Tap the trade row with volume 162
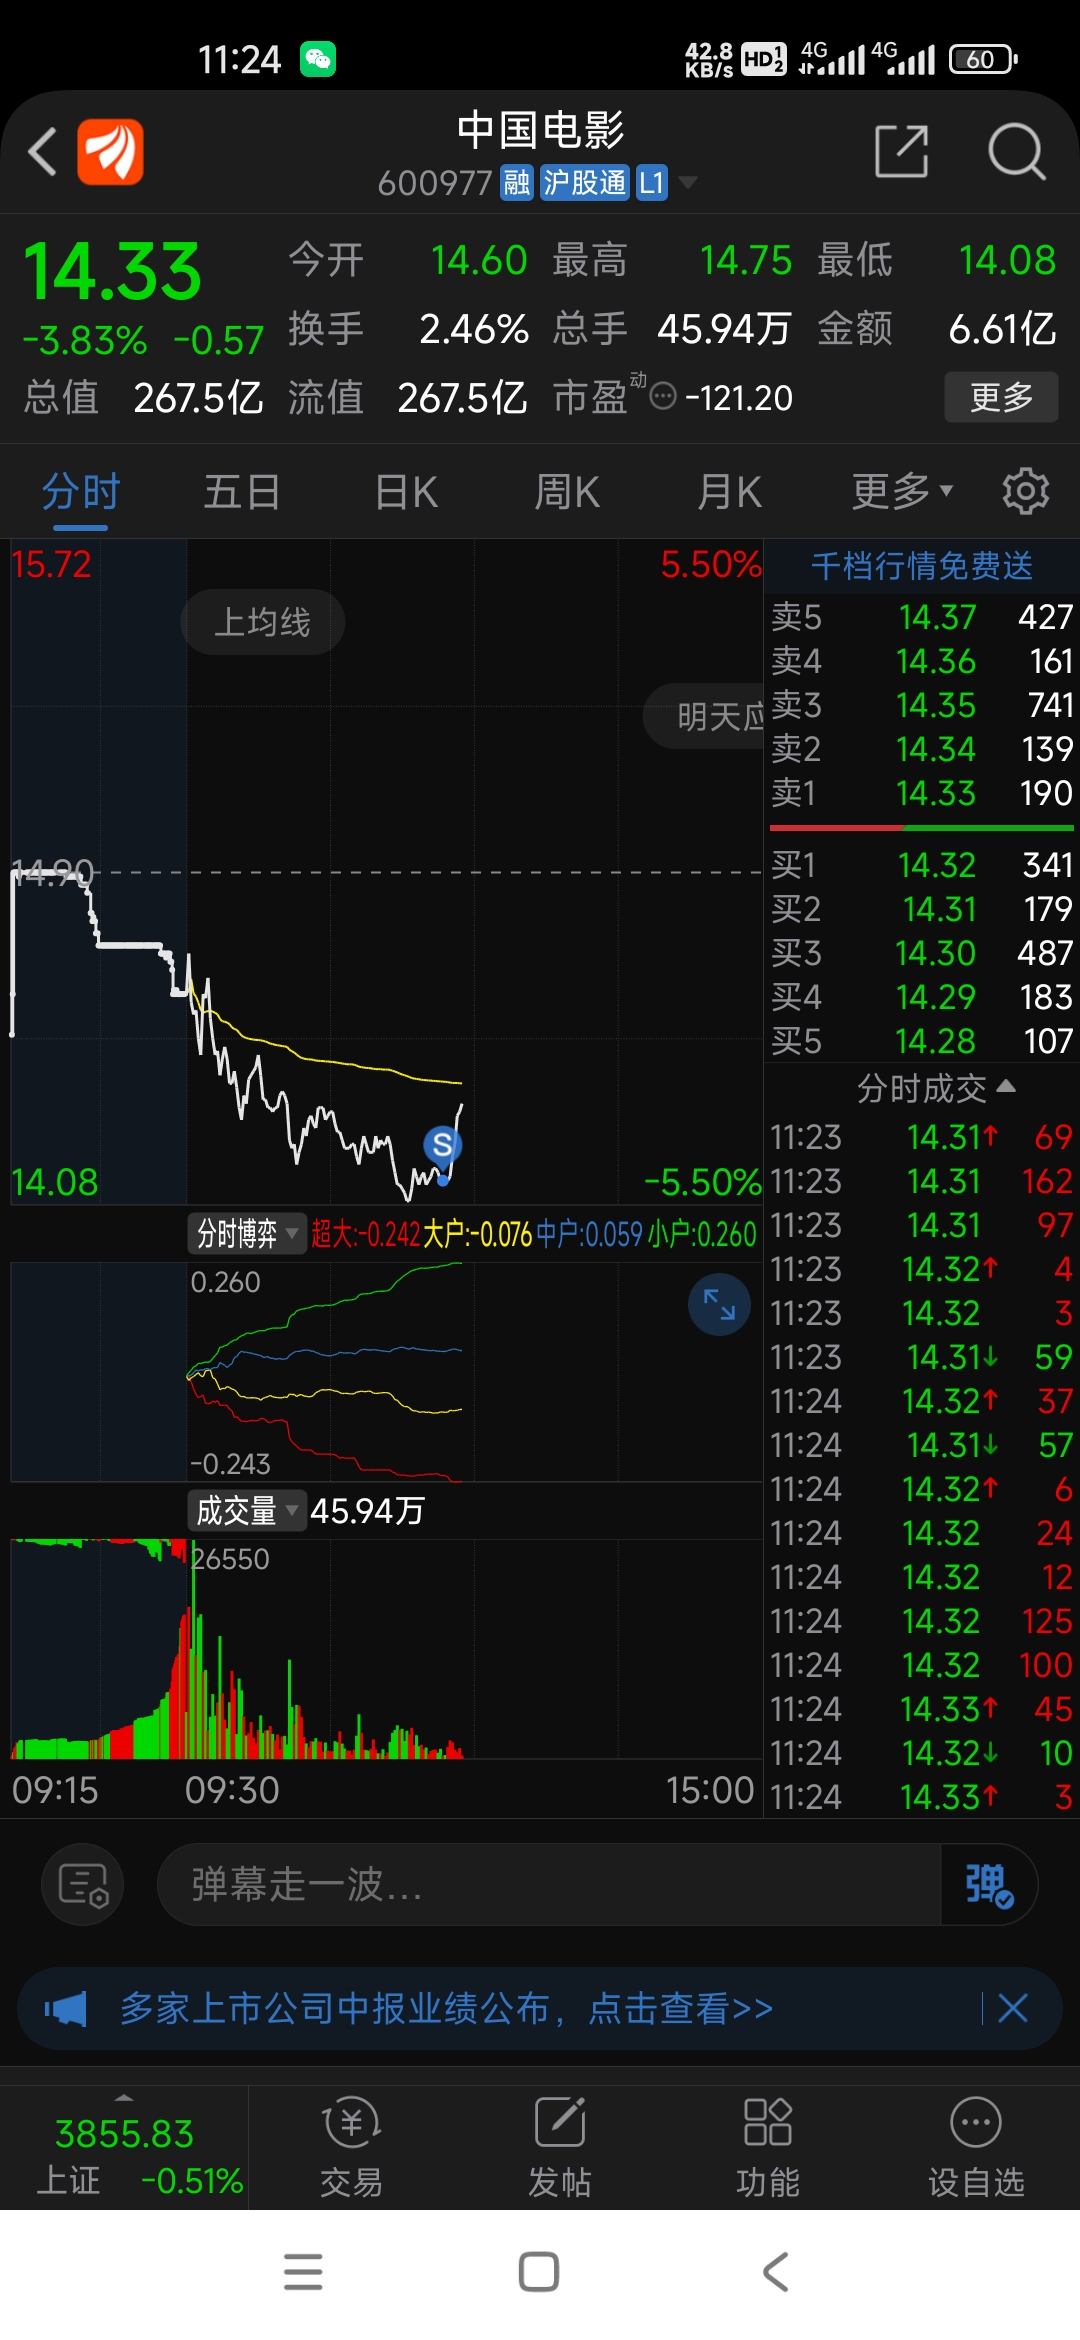The width and height of the screenshot is (1080, 2340). 922,1181
